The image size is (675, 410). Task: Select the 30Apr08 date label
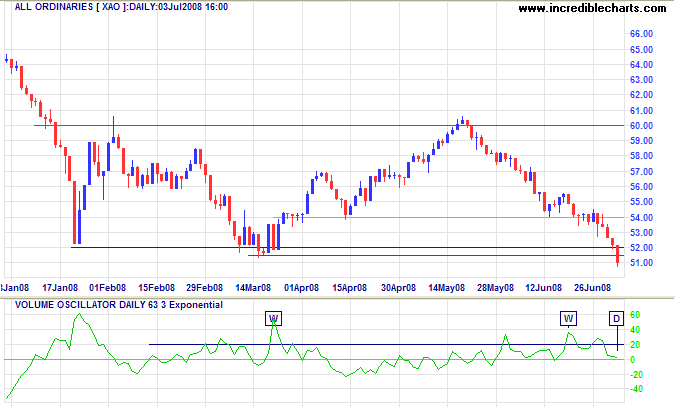pos(399,288)
